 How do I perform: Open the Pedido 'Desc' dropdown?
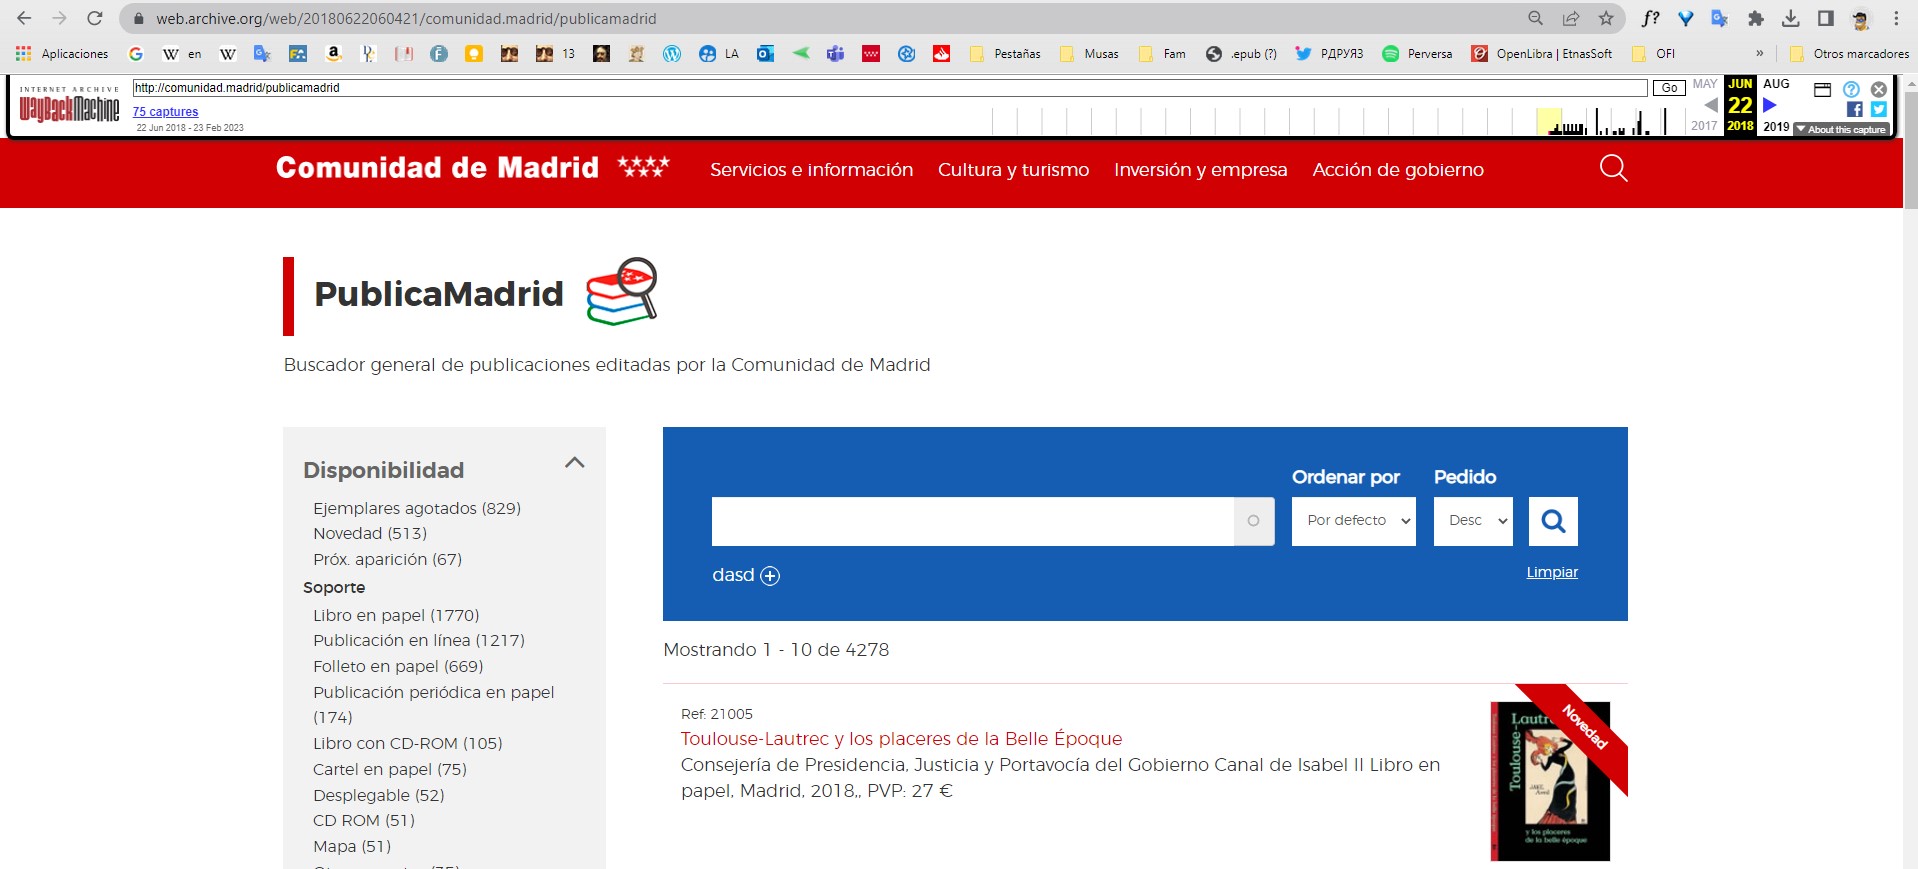point(1473,521)
